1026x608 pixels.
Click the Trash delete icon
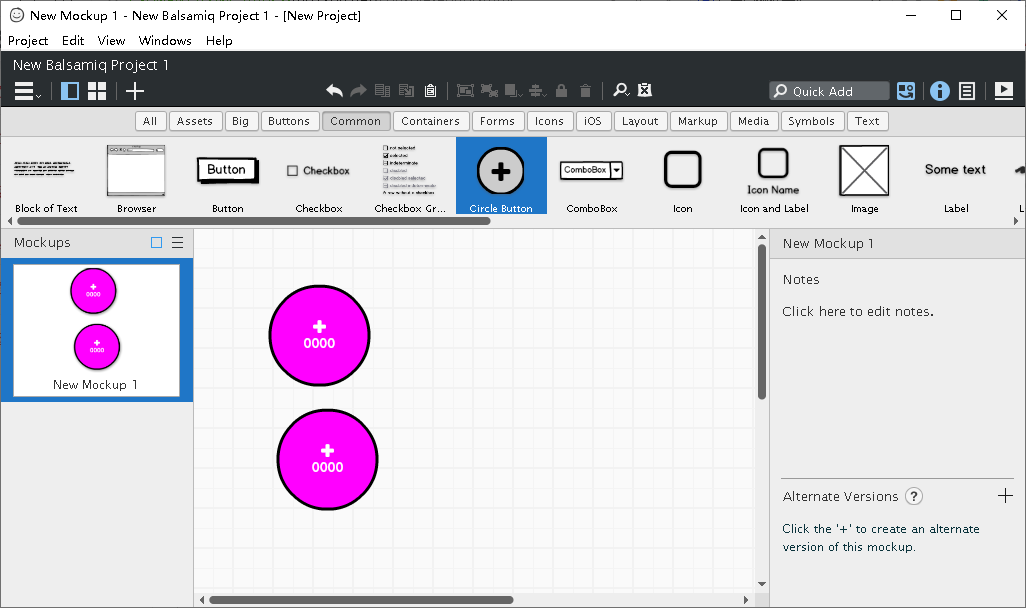point(585,90)
